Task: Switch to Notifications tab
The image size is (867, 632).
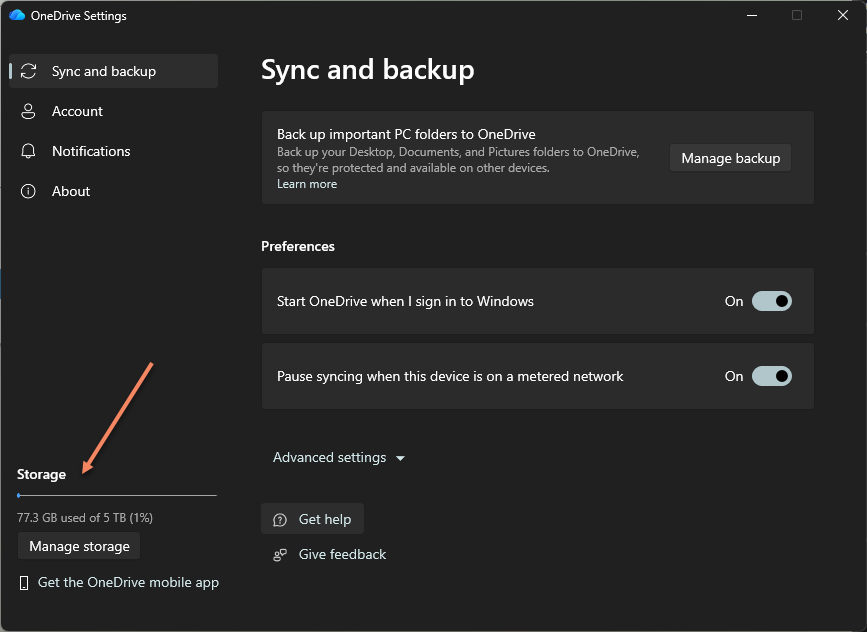Action: [91, 151]
